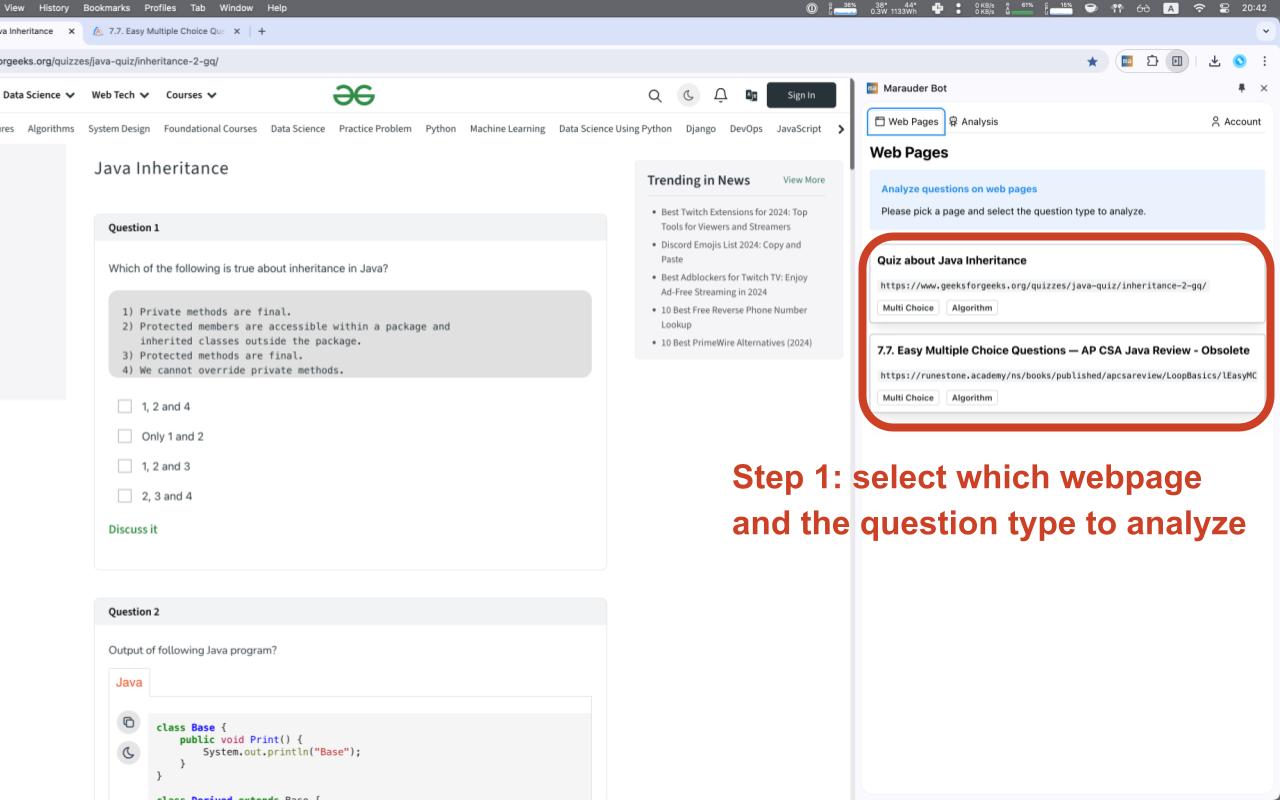Click the GeeksforGeeks logo

(x=354, y=95)
